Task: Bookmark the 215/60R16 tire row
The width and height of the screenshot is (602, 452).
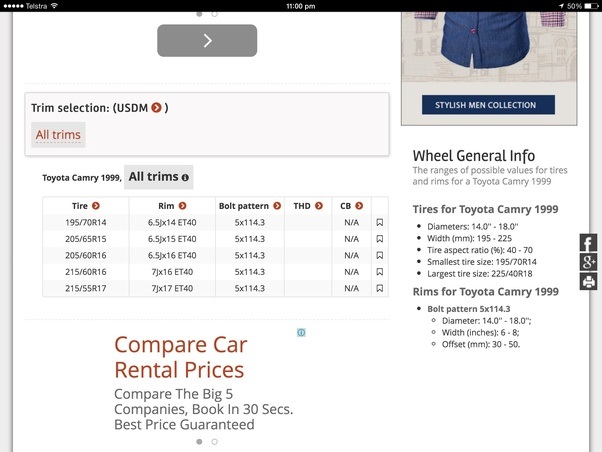Action: pyautogui.click(x=380, y=272)
